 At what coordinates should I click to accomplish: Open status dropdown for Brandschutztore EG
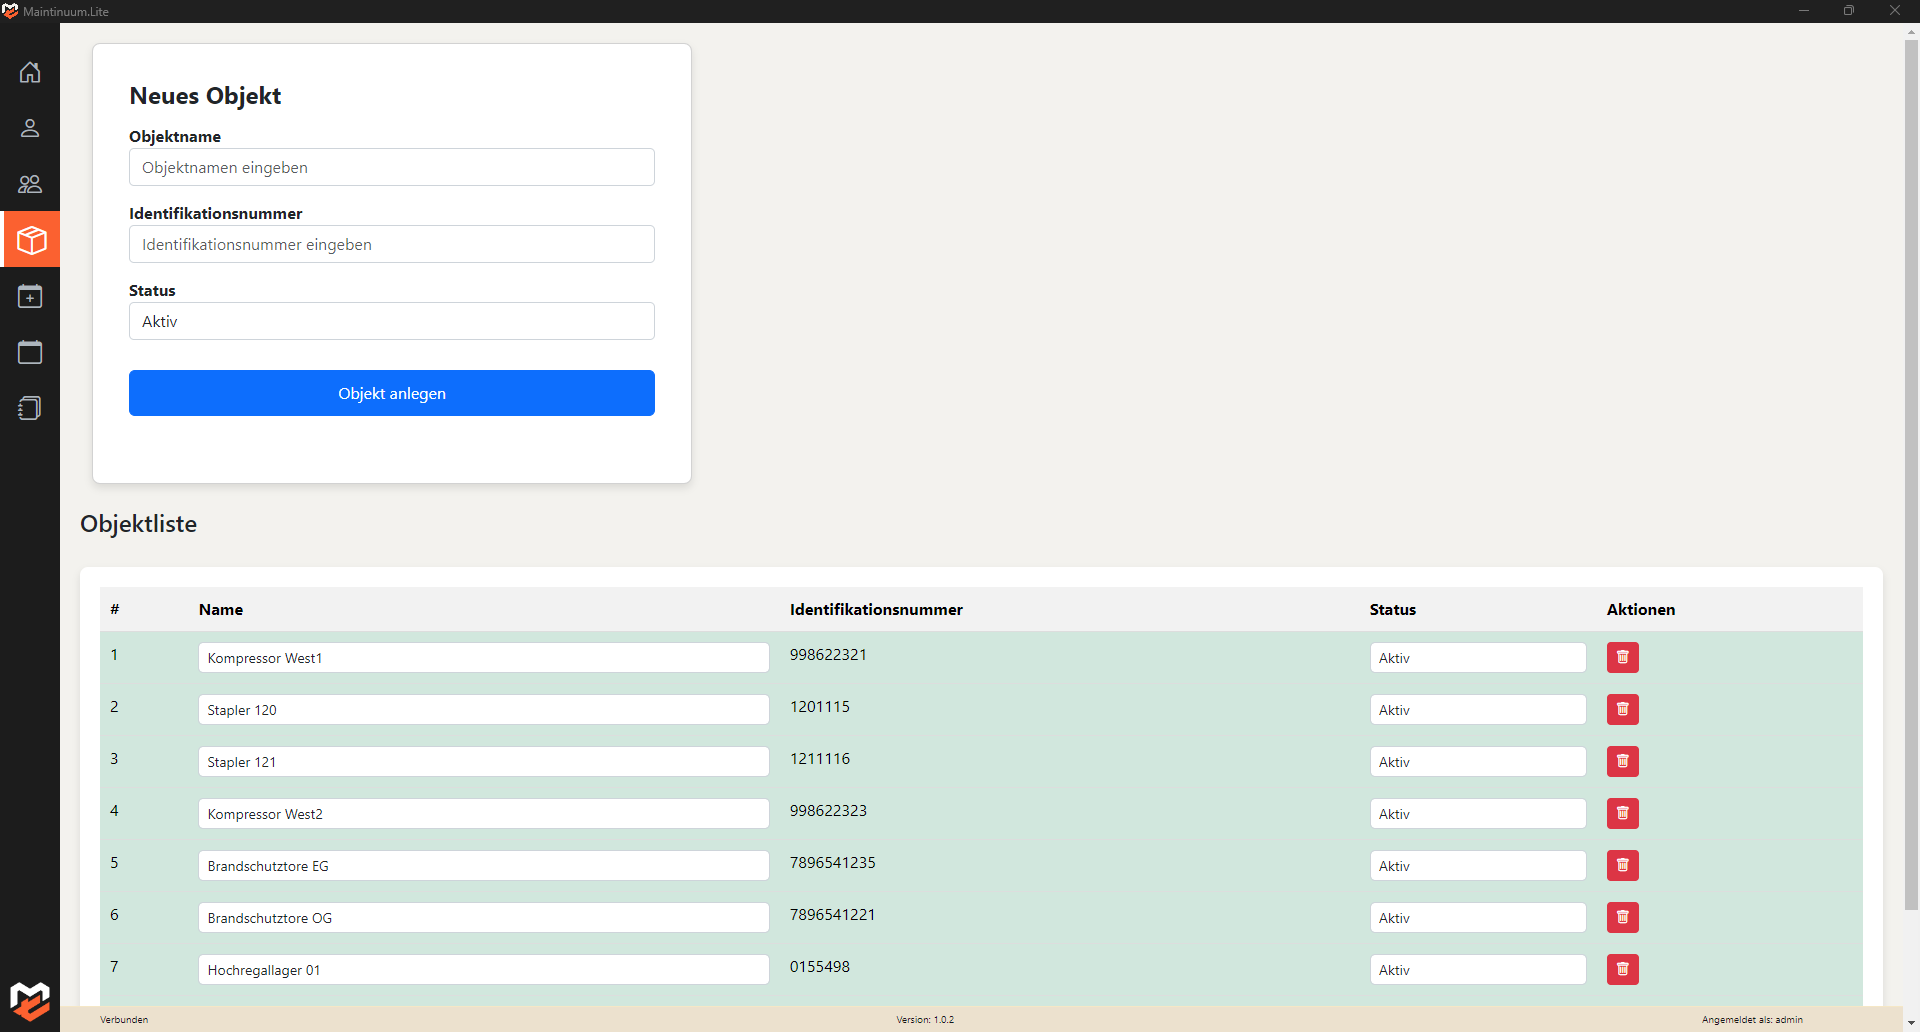click(x=1477, y=866)
